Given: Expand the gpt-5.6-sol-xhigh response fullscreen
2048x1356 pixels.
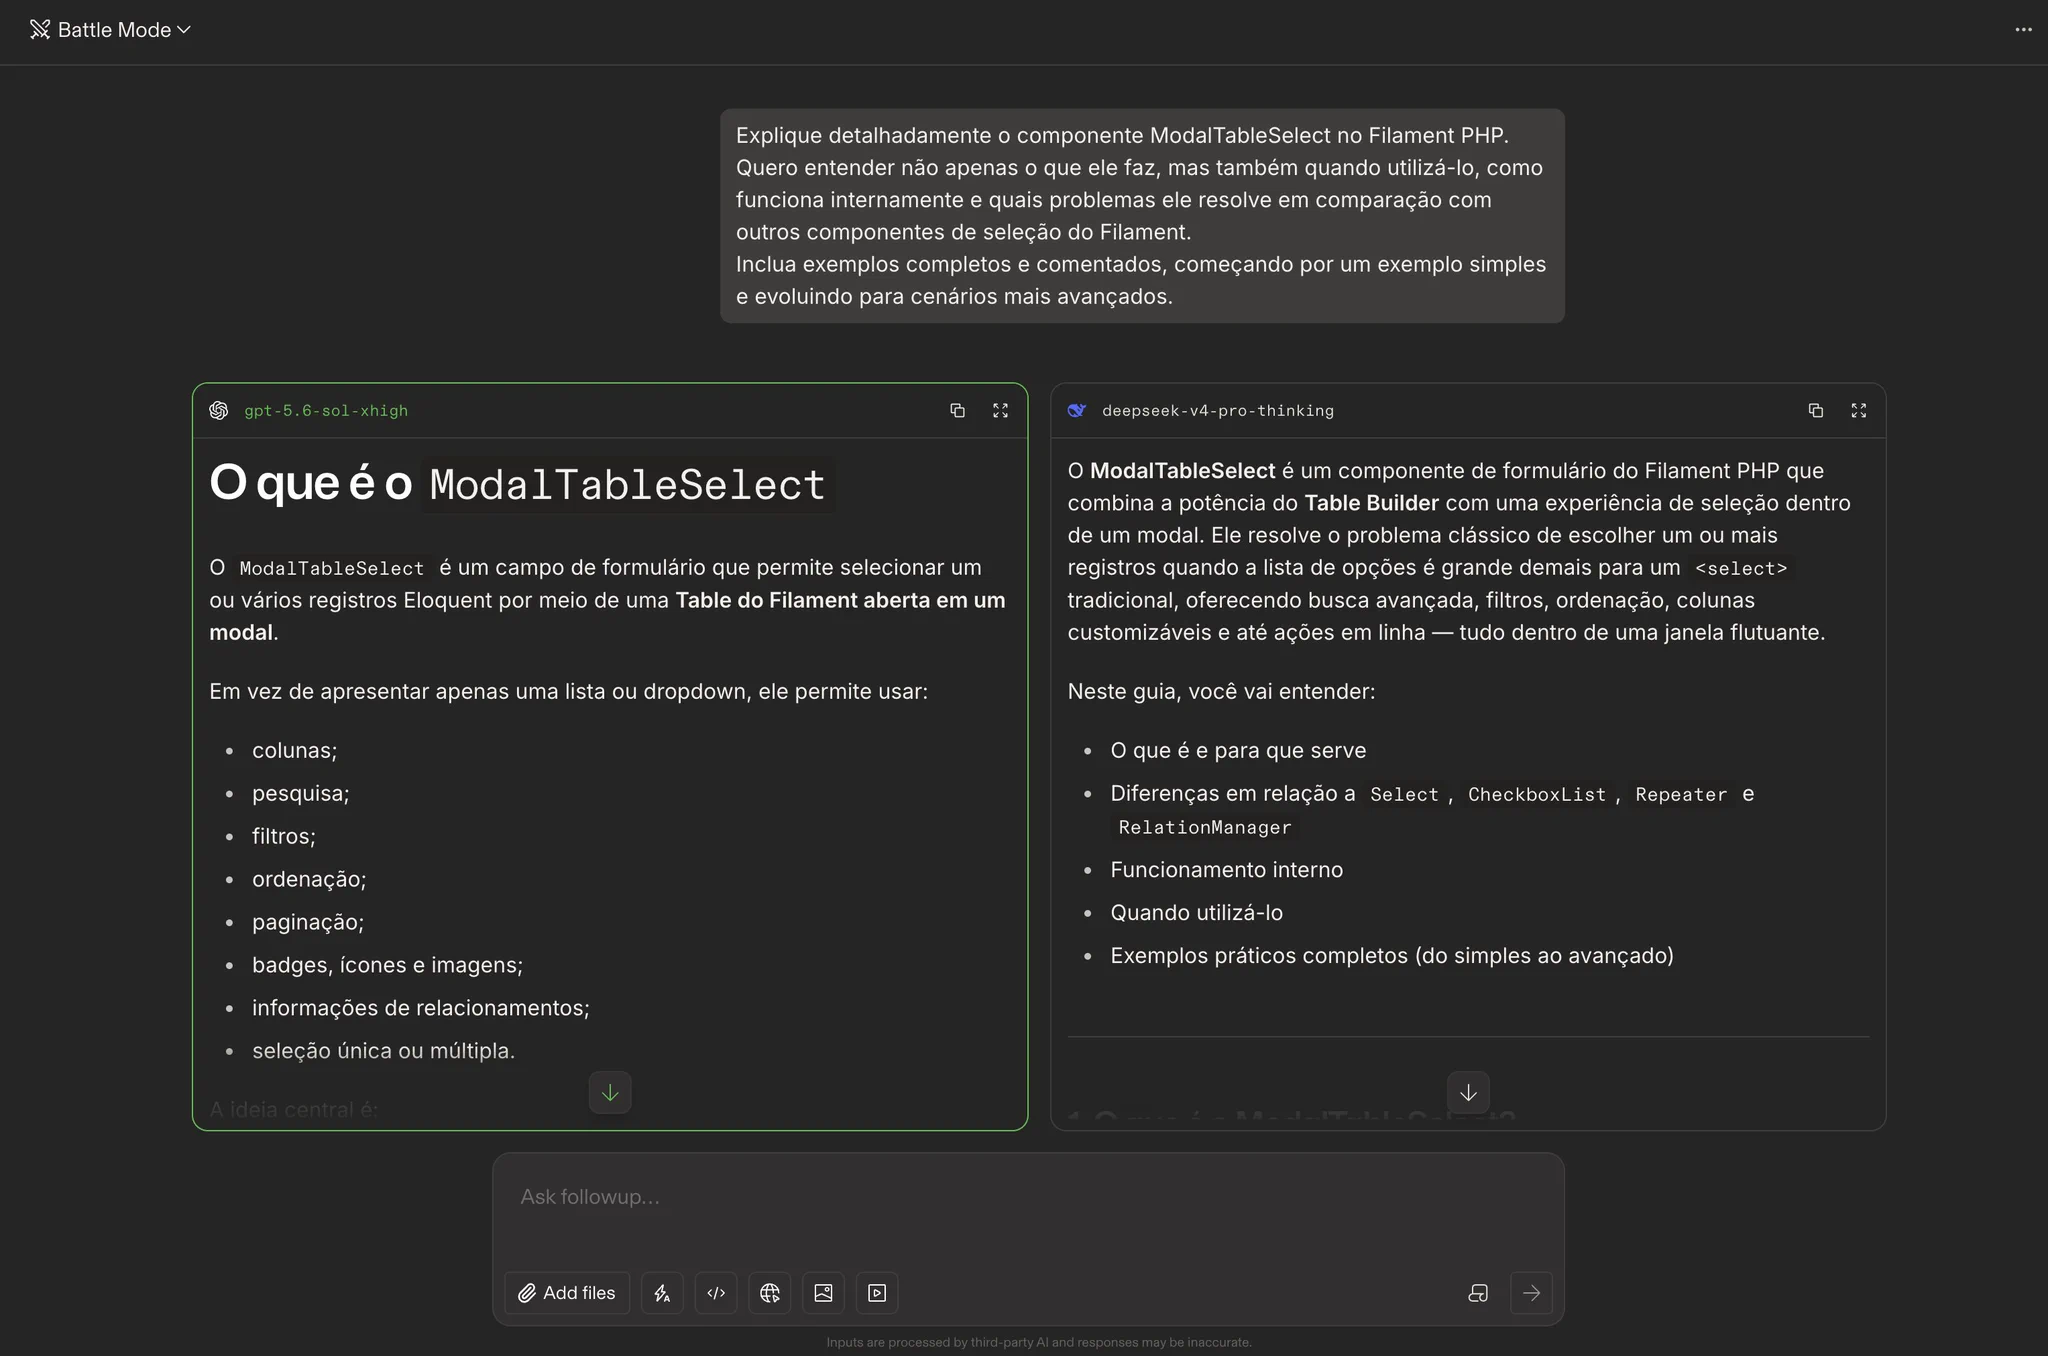Looking at the screenshot, I should coord(1000,411).
